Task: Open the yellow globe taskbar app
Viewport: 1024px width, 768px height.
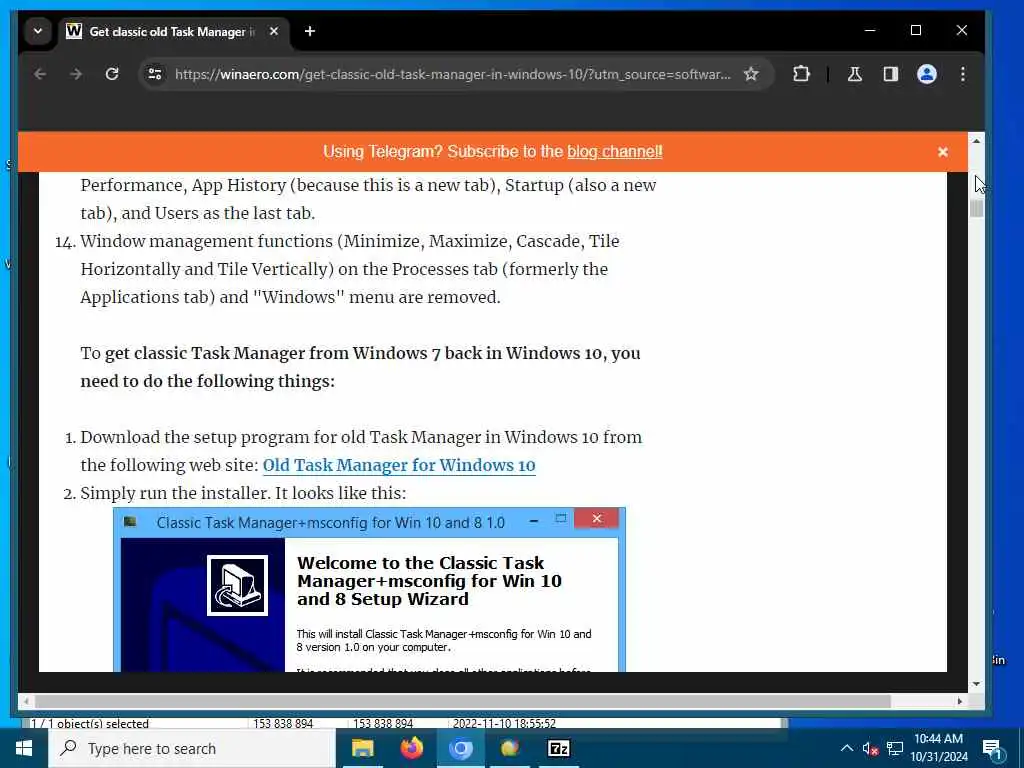Action: (509, 748)
